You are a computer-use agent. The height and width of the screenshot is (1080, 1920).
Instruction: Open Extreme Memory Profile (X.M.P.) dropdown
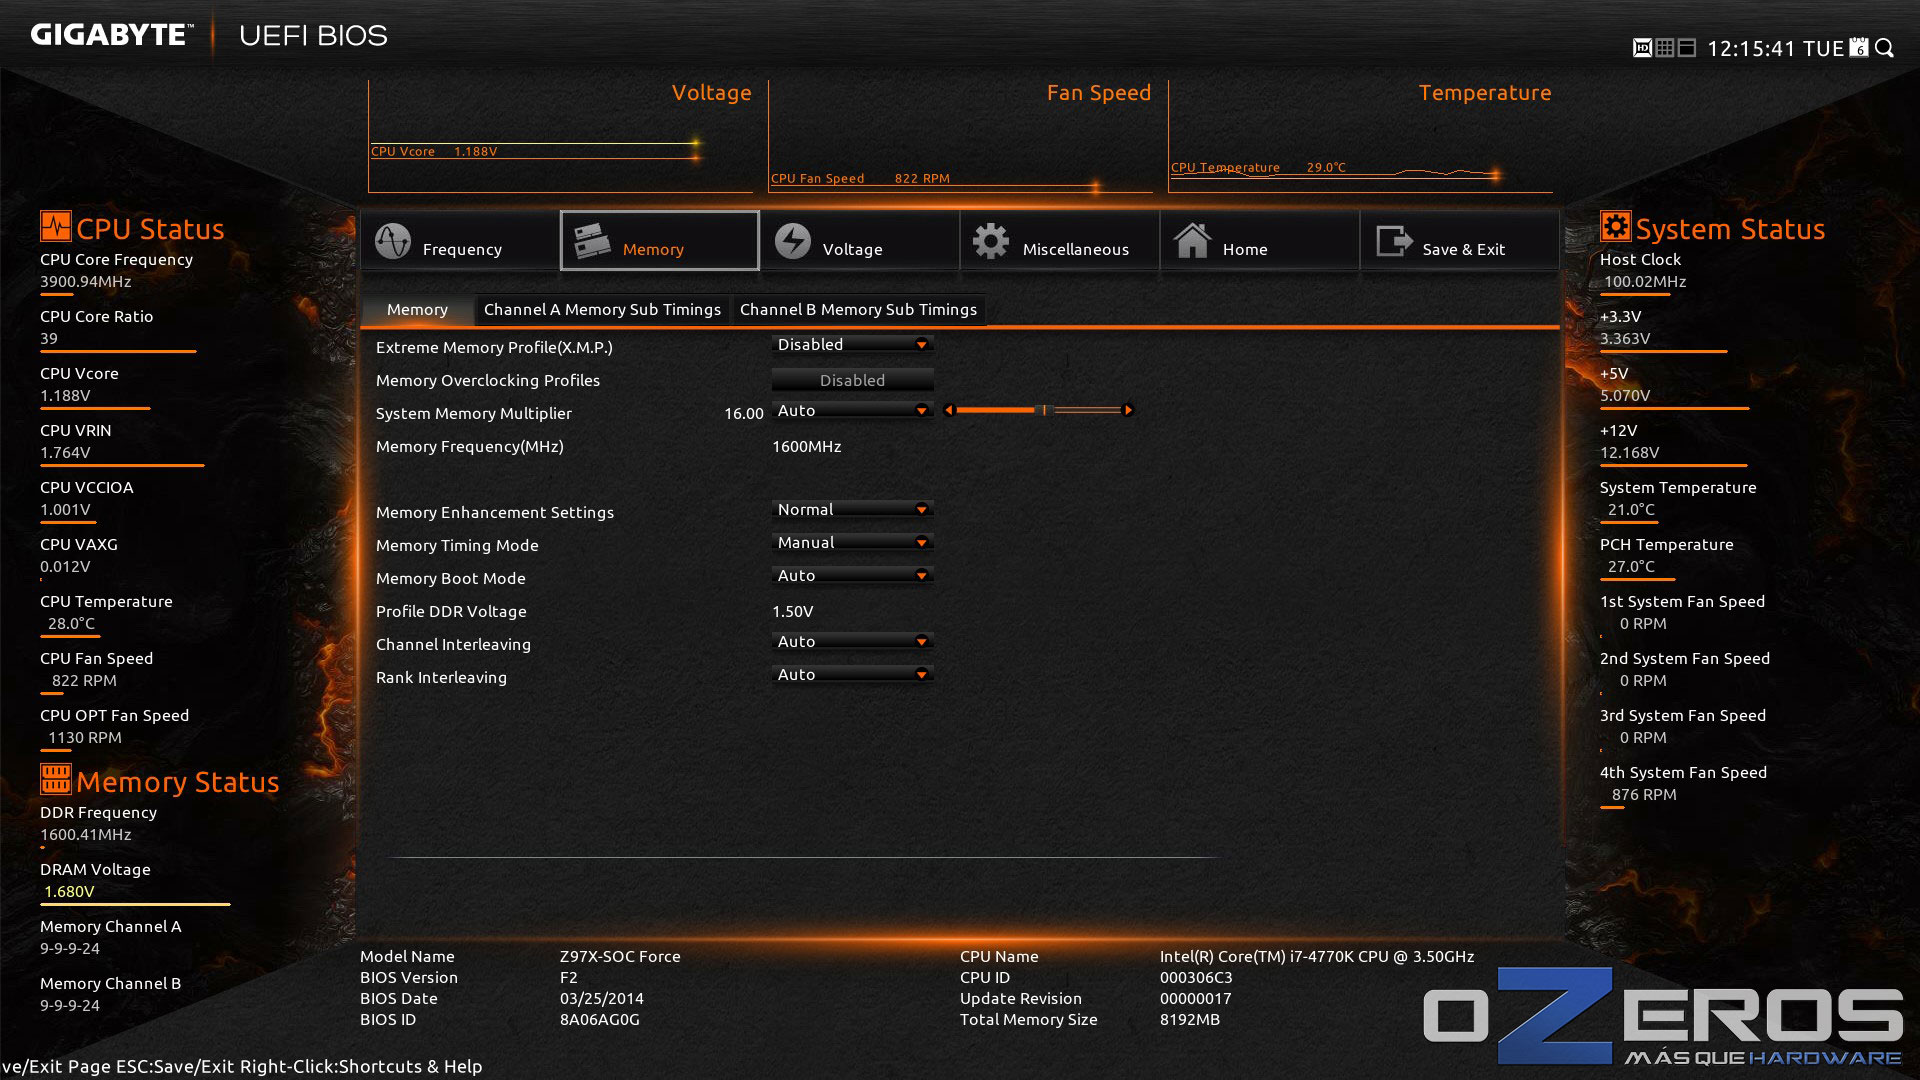pyautogui.click(x=852, y=345)
